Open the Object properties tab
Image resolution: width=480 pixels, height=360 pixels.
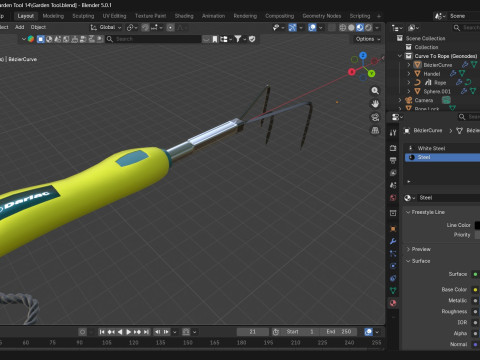coord(393,229)
